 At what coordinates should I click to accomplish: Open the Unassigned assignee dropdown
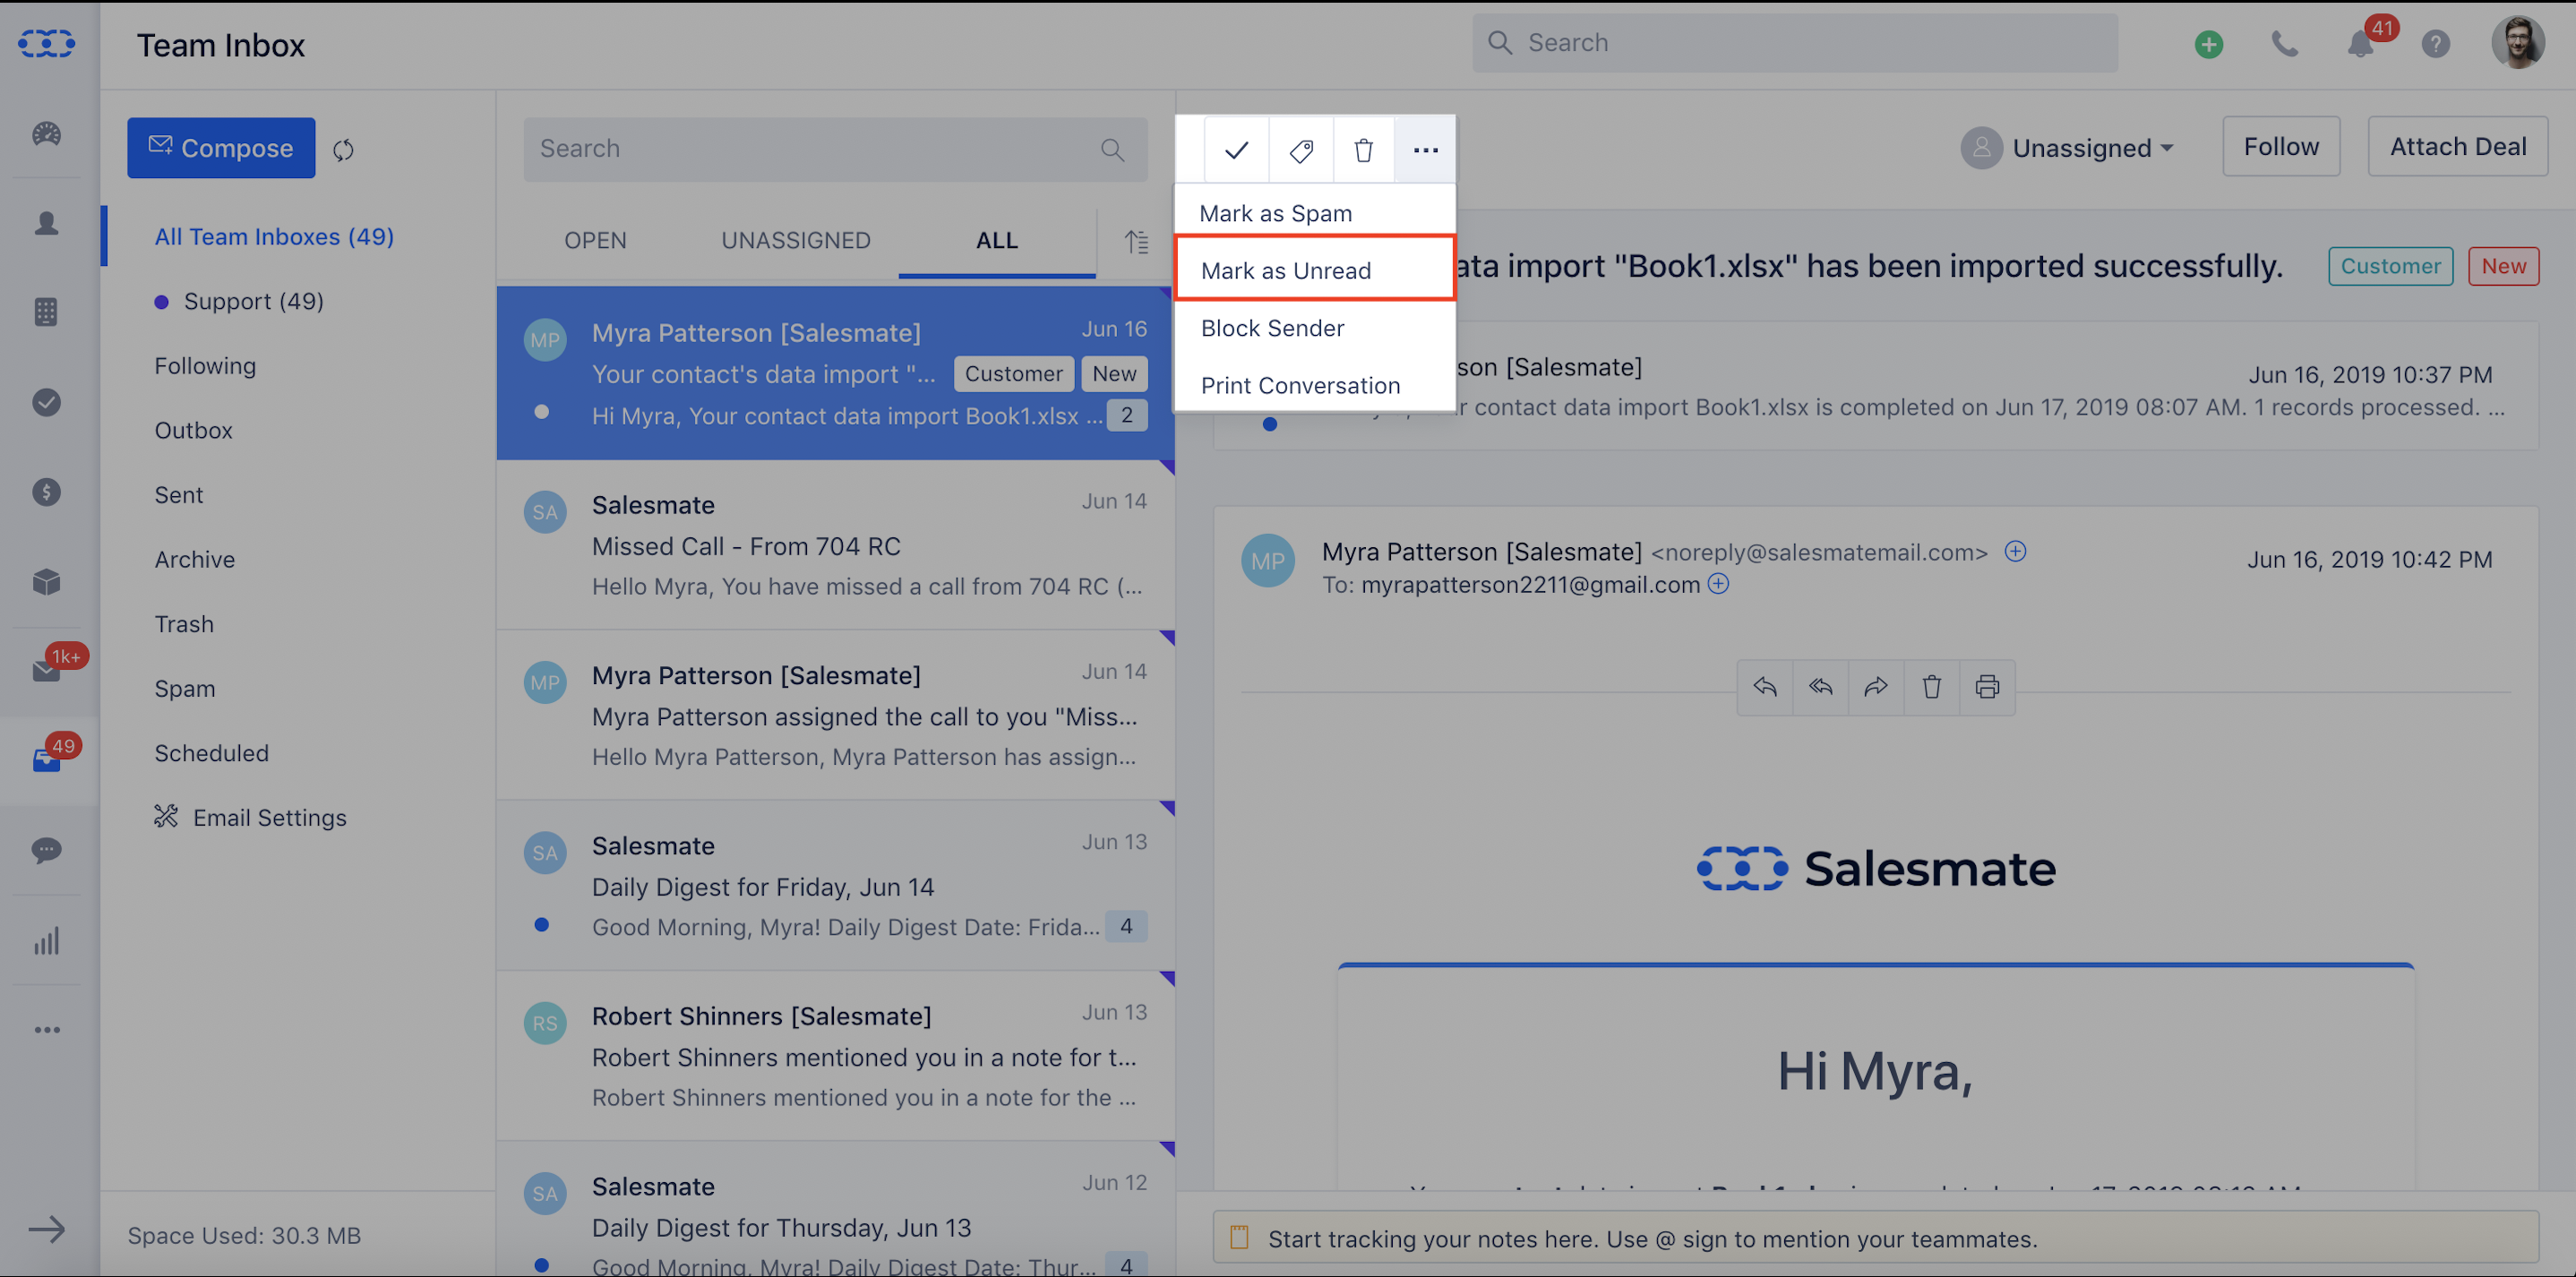coord(2068,148)
